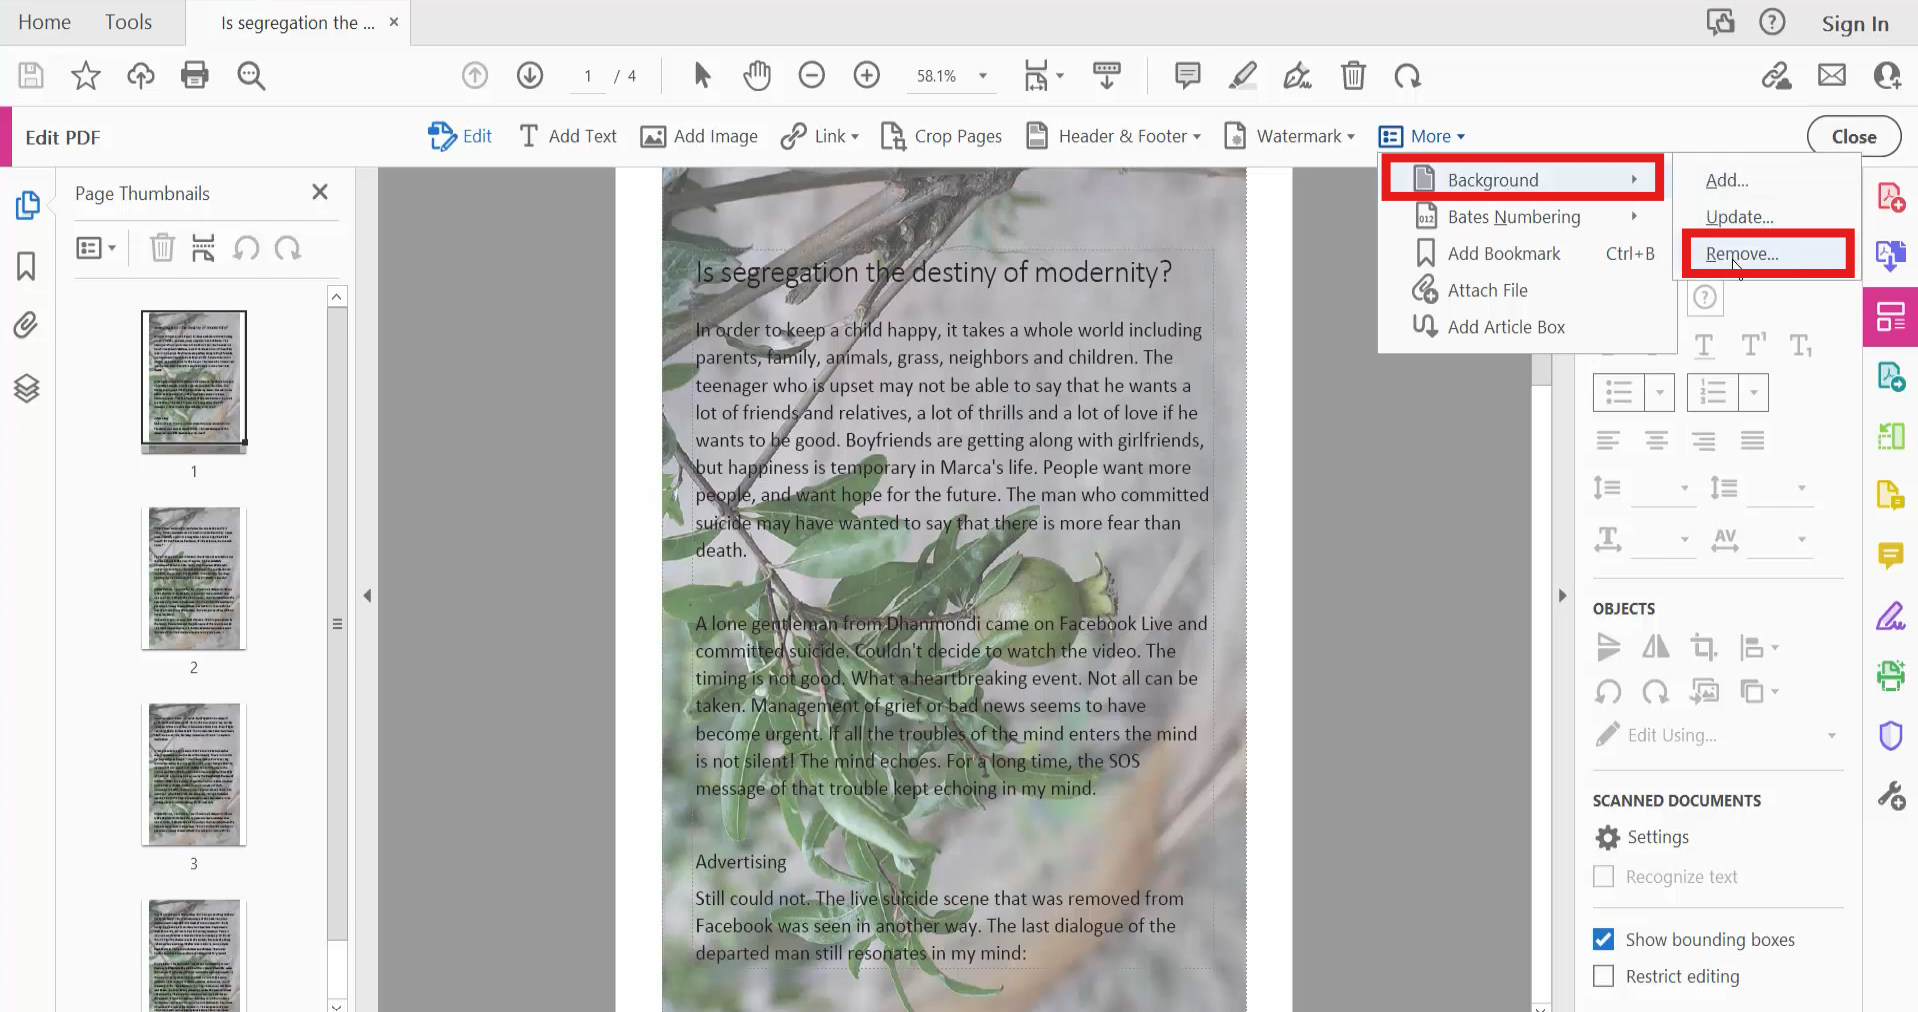Open the Page Thumbnails panel icon

(27, 206)
